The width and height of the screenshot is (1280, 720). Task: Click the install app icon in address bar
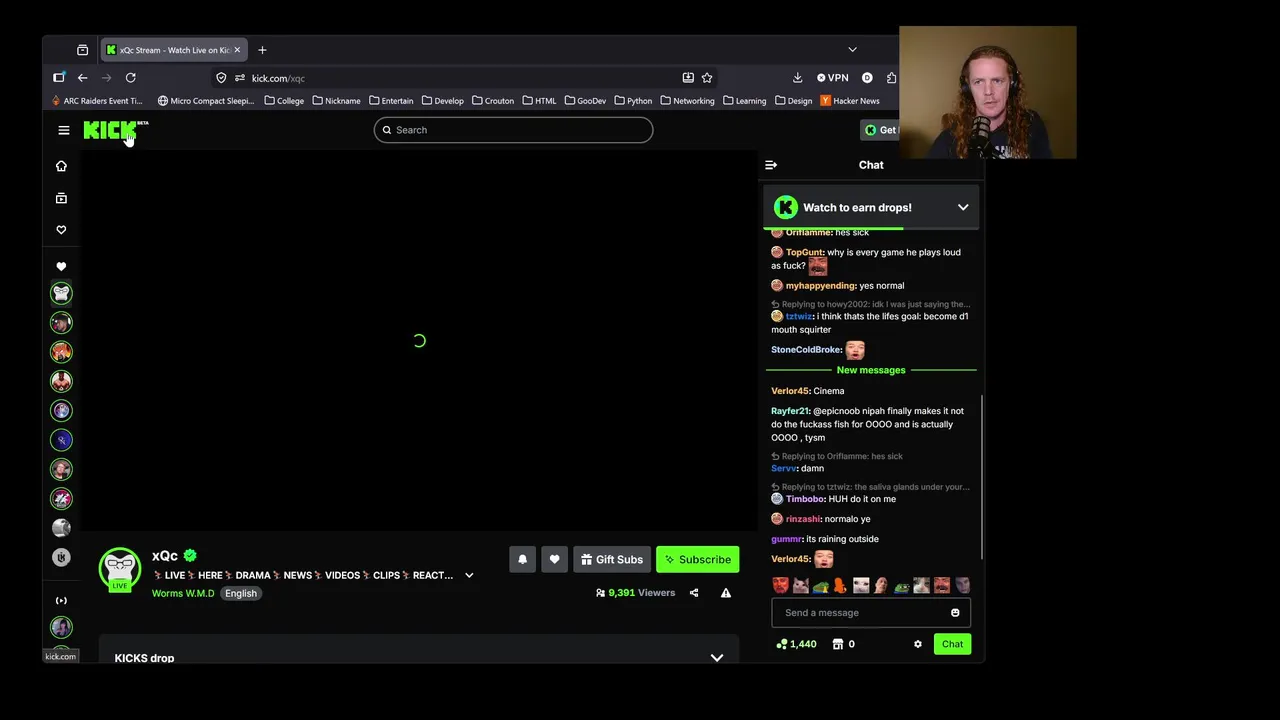point(688,78)
